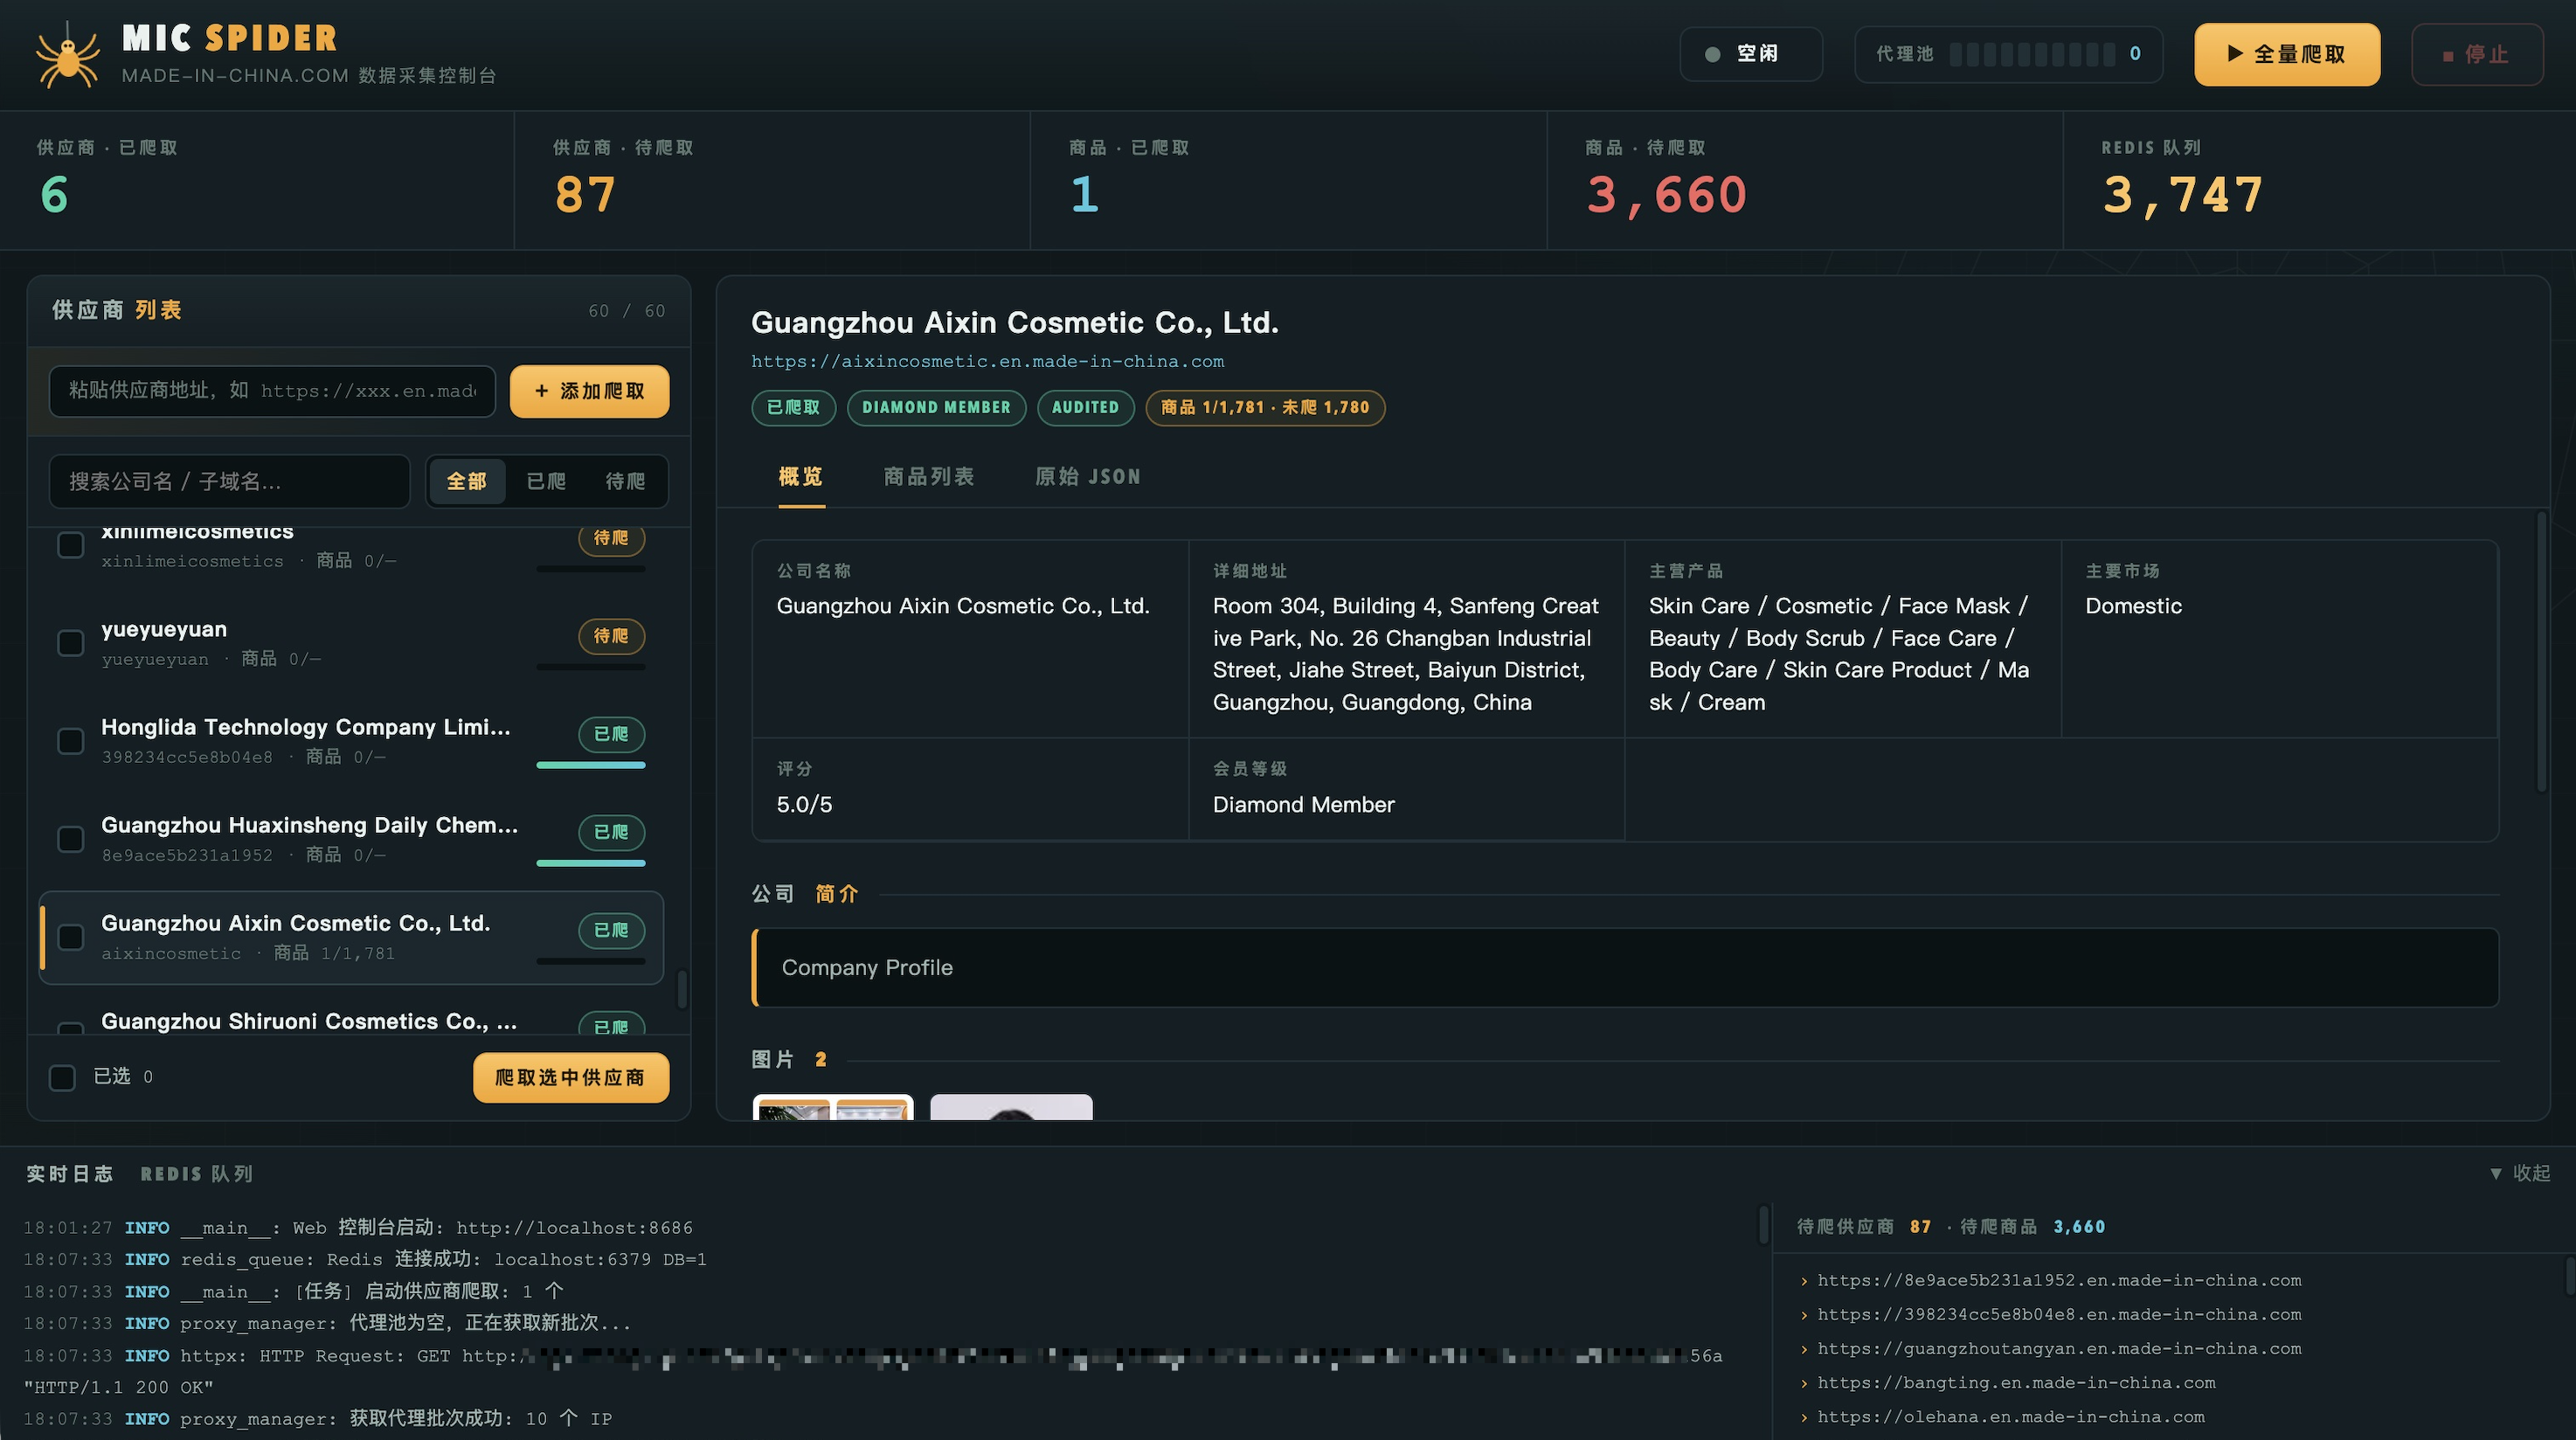Open the second company image thumbnail
This screenshot has height=1440, width=2576.
pos(1011,1107)
